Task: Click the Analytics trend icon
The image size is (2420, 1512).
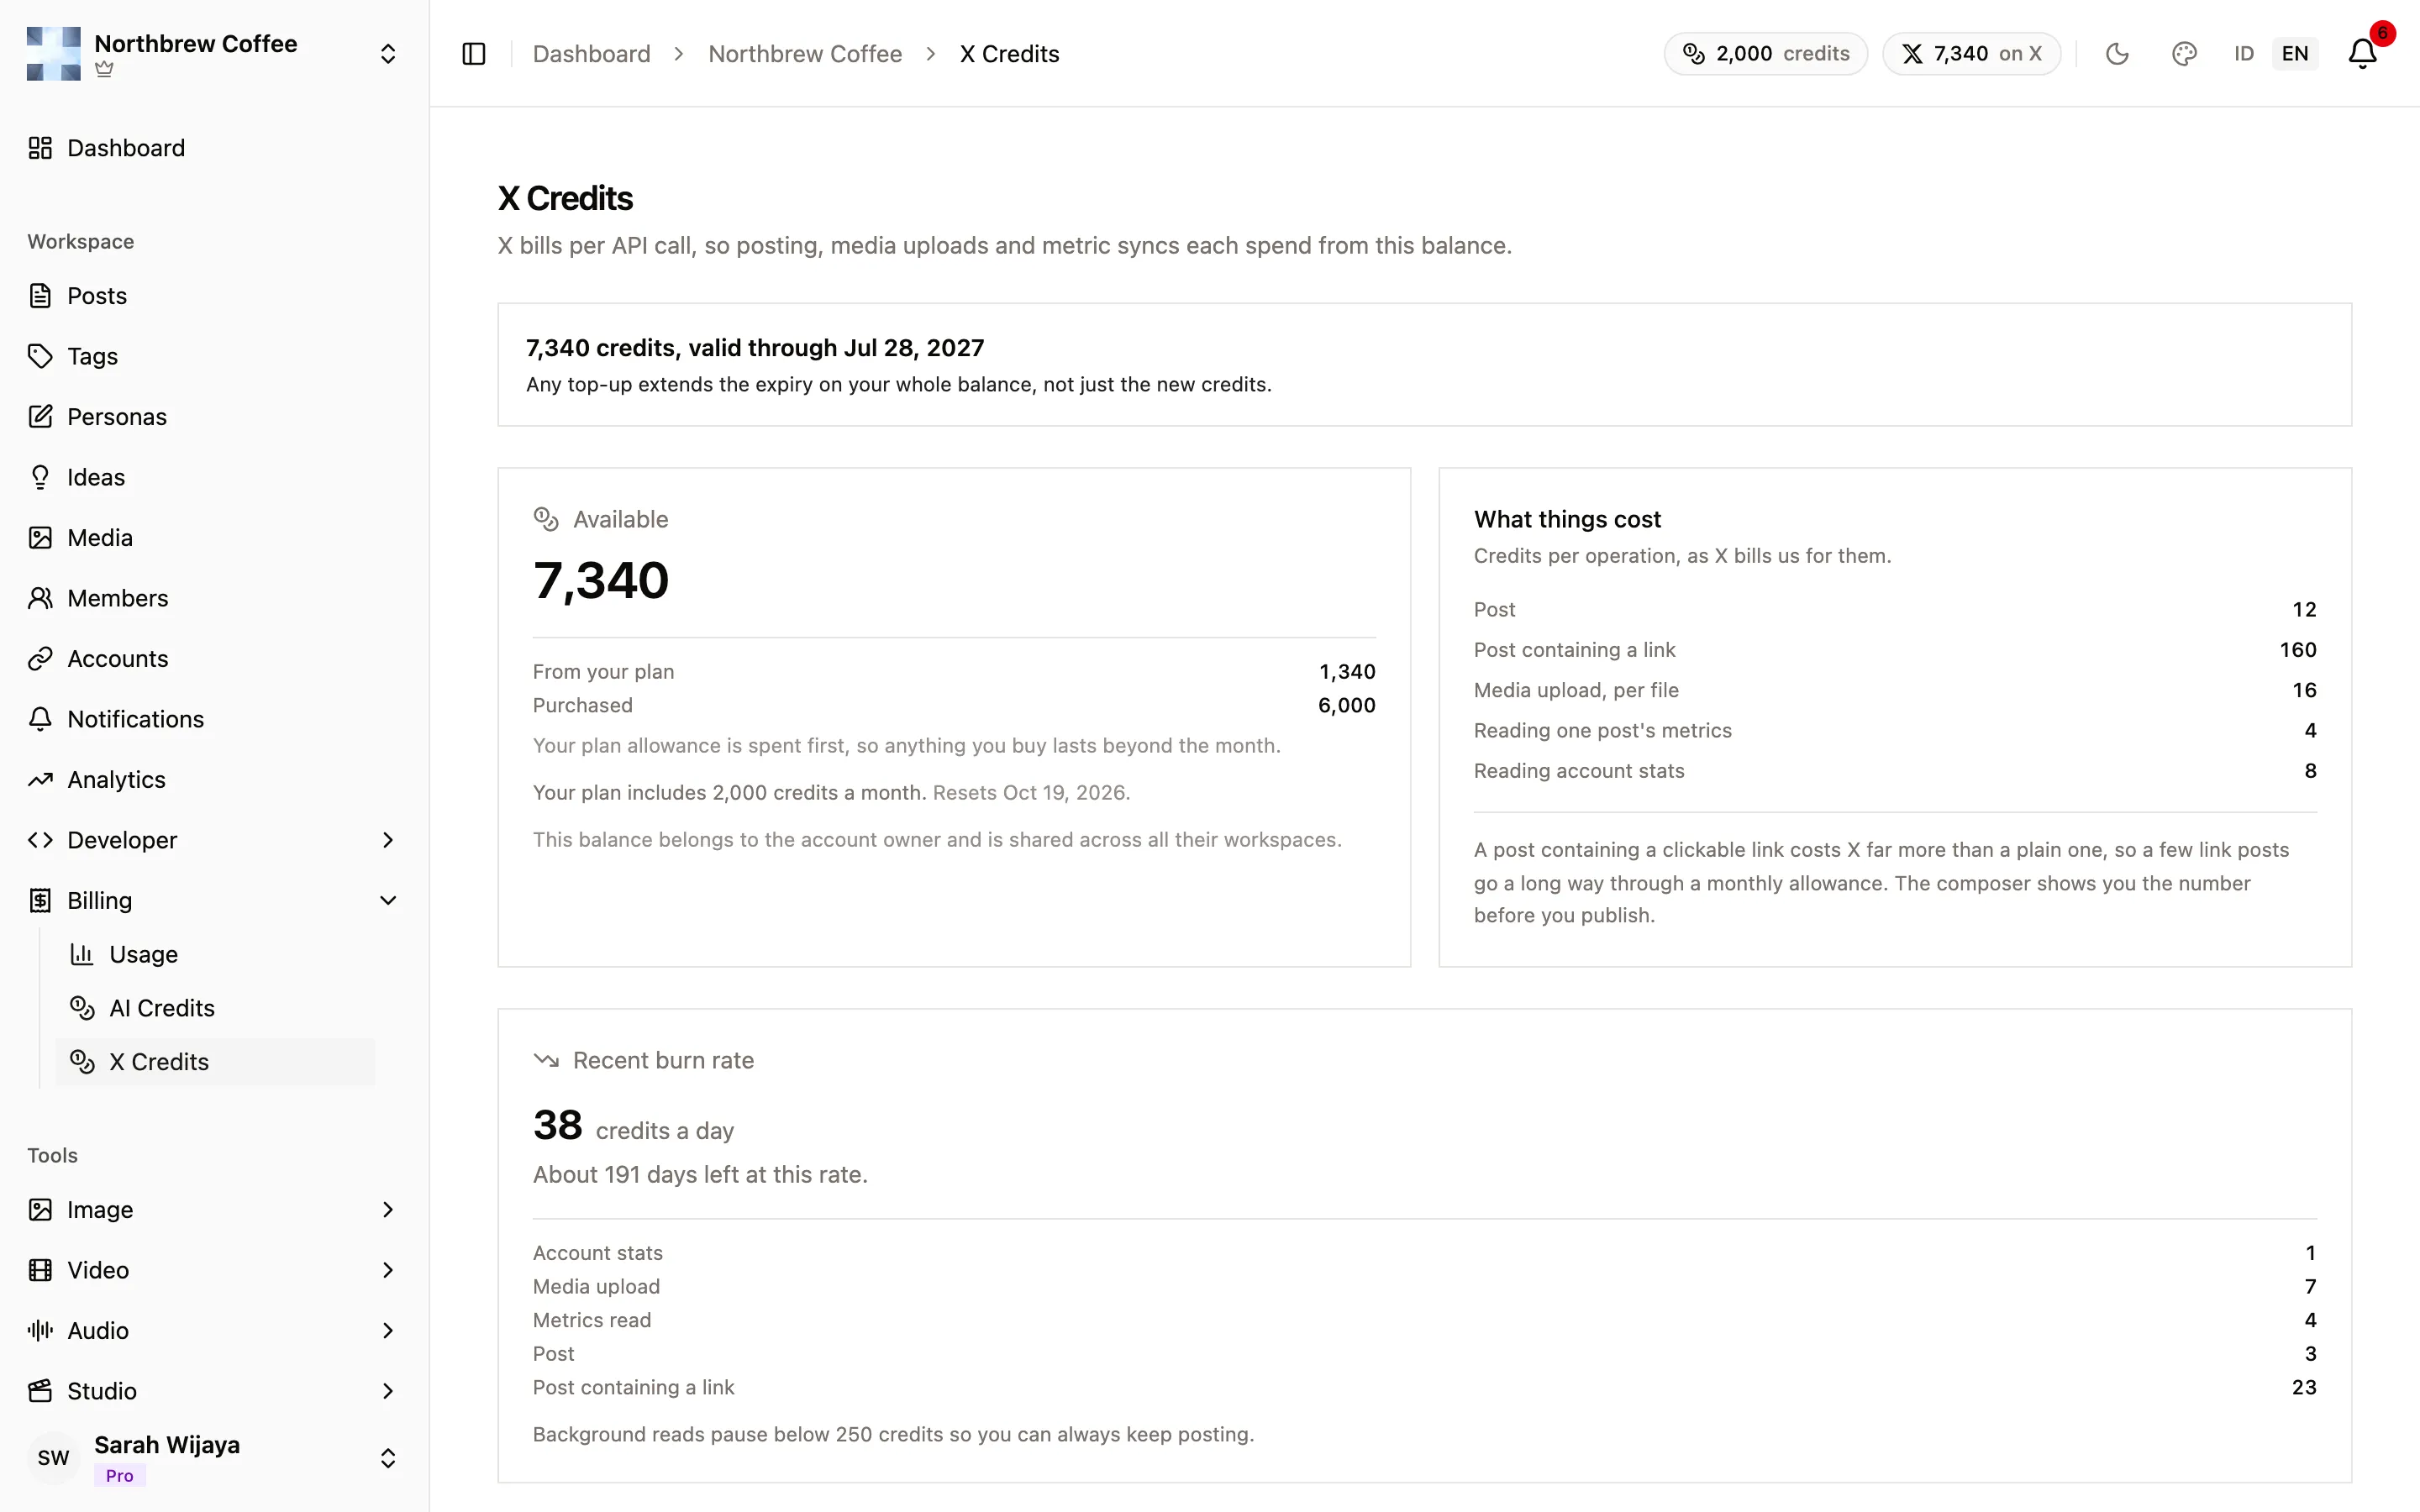Action: pos(40,780)
